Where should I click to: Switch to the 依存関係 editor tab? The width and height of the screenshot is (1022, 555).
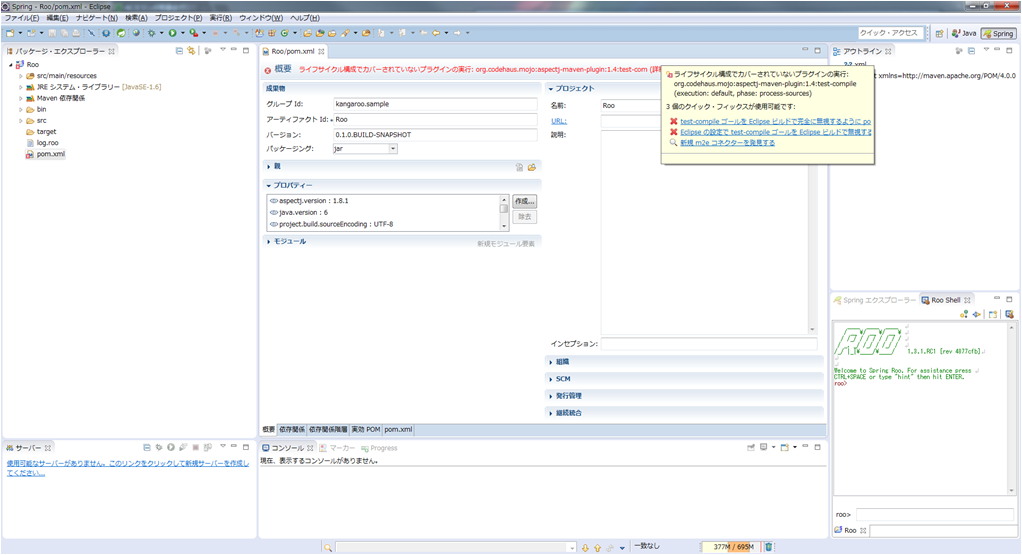[292, 429]
